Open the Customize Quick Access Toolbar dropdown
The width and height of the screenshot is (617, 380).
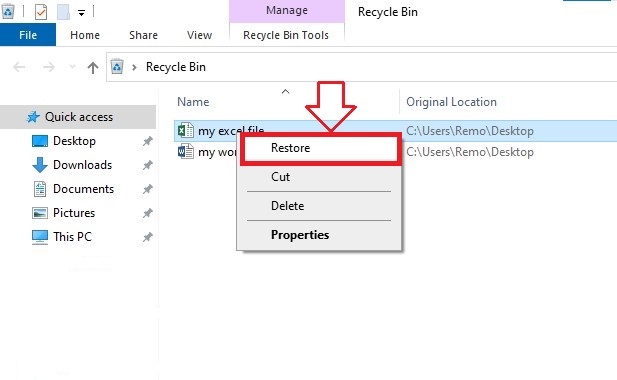click(x=81, y=13)
